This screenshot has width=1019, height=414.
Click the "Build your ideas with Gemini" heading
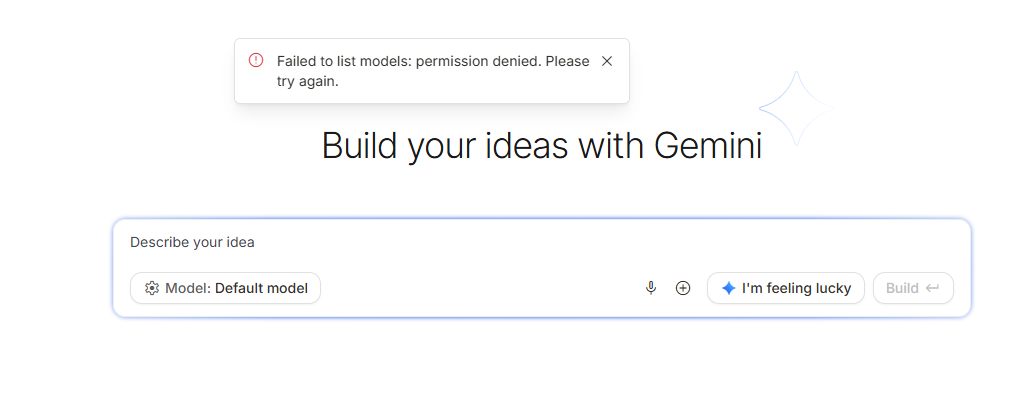[541, 146]
